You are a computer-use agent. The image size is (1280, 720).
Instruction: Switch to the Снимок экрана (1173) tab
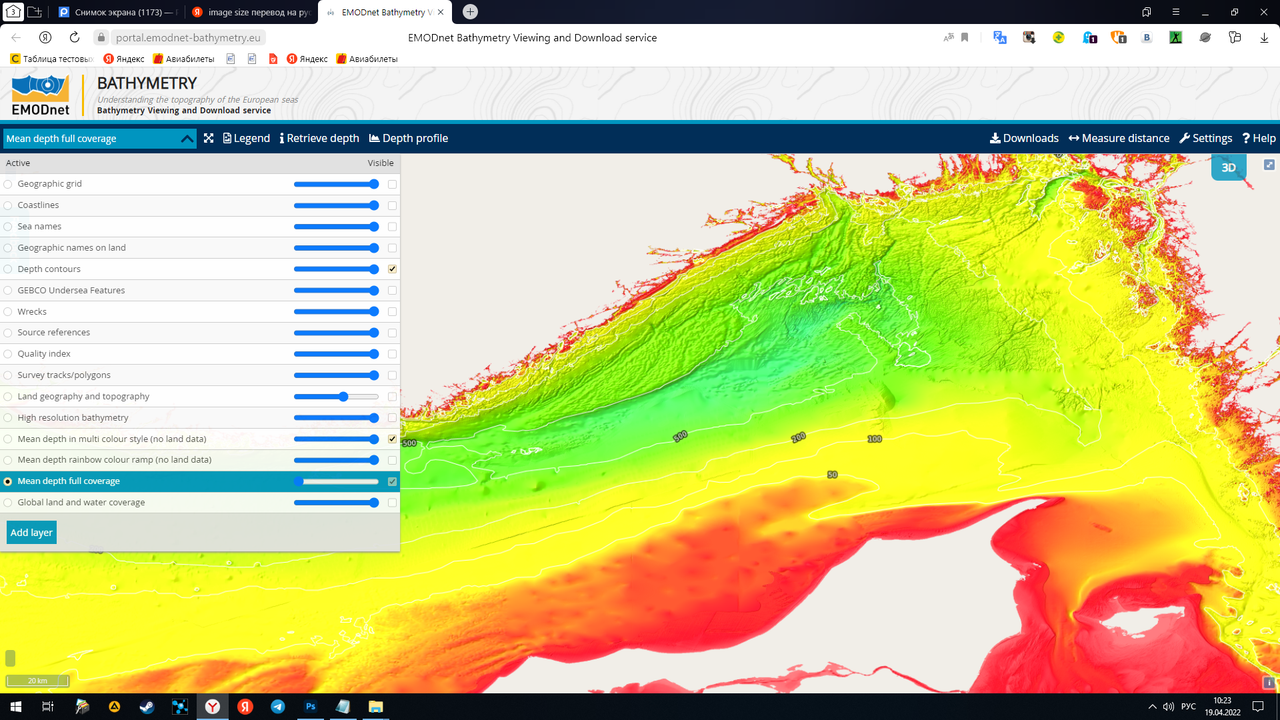(x=116, y=12)
